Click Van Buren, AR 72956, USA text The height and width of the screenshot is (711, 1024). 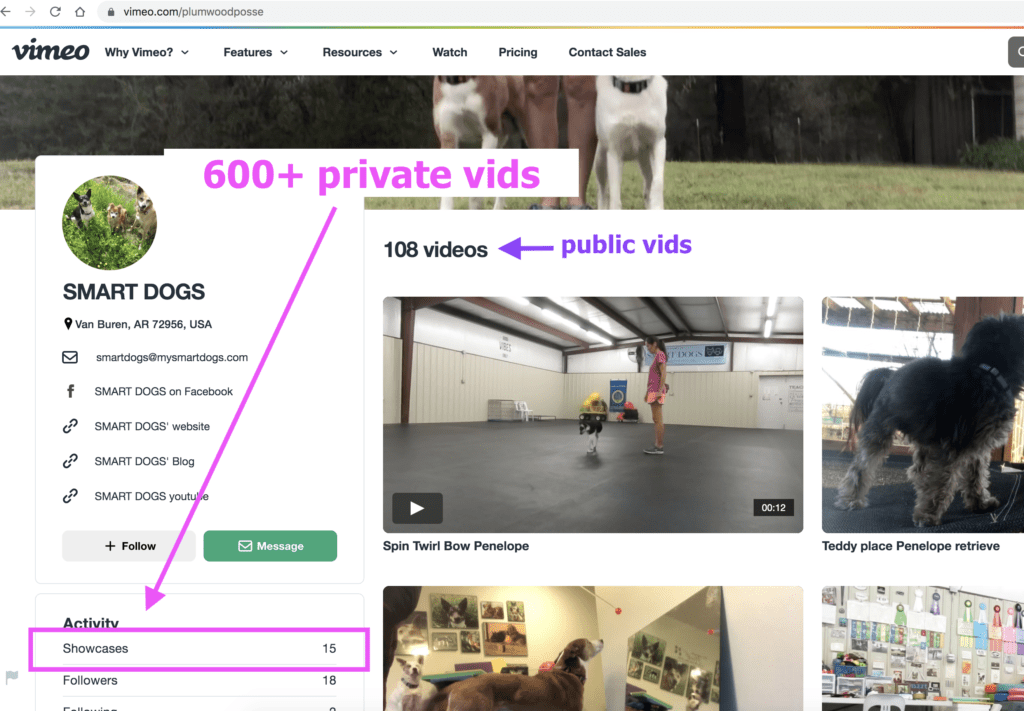tap(143, 324)
